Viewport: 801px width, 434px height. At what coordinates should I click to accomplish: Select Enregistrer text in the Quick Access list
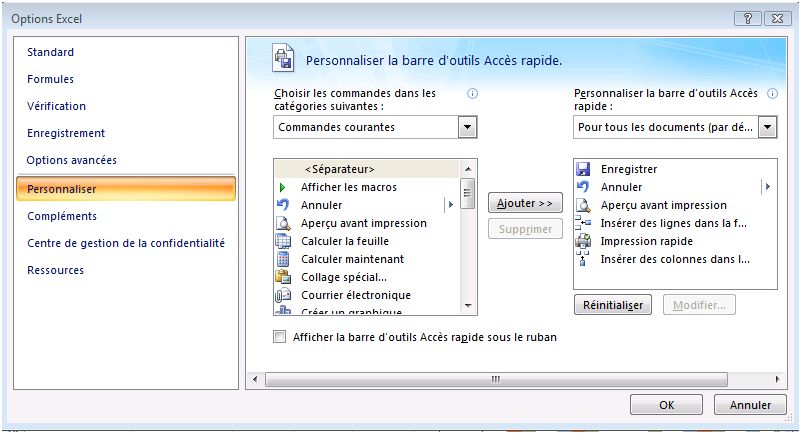pyautogui.click(x=629, y=169)
